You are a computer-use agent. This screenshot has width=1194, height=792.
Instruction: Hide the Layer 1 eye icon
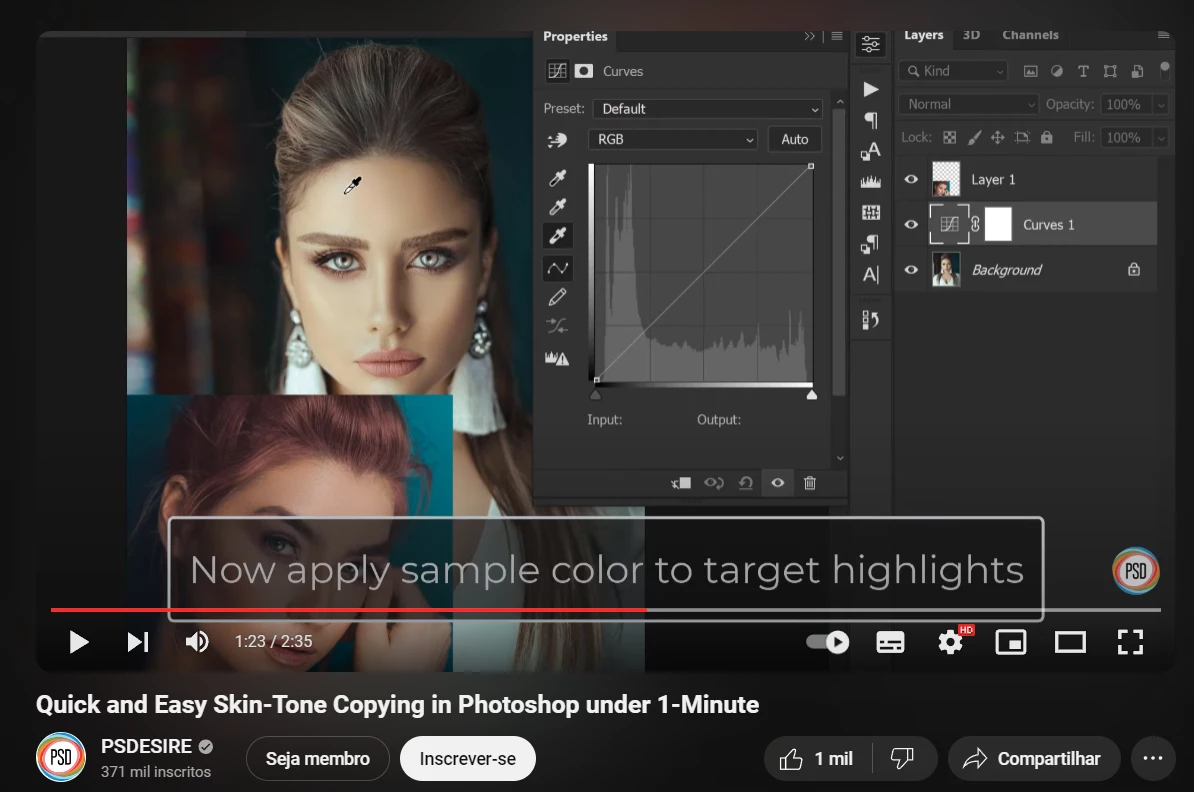pos(911,179)
